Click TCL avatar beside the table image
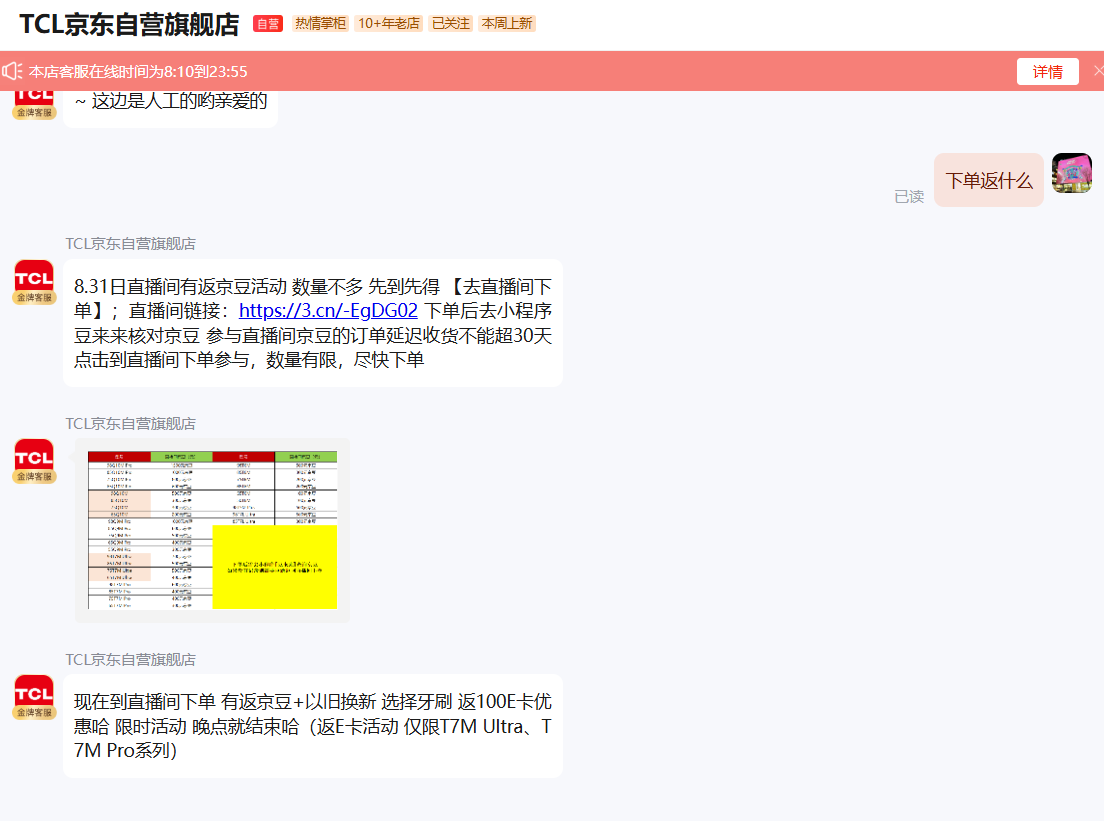 [34, 461]
